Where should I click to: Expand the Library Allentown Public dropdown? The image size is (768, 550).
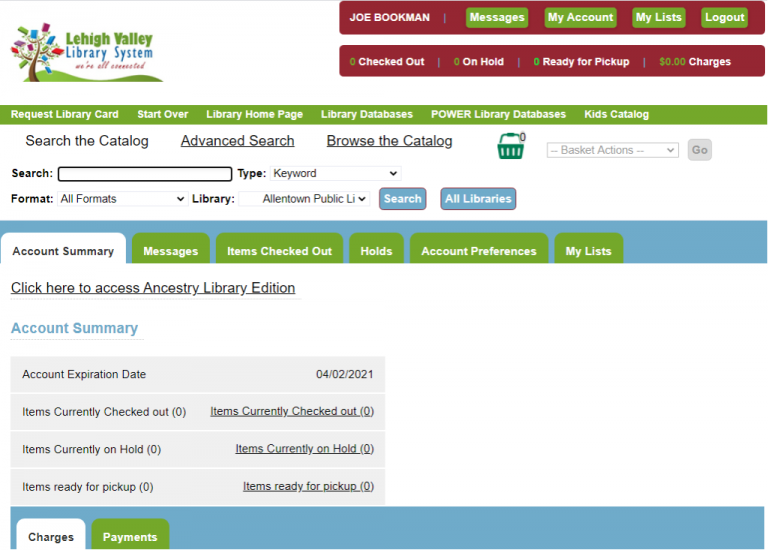(304, 199)
